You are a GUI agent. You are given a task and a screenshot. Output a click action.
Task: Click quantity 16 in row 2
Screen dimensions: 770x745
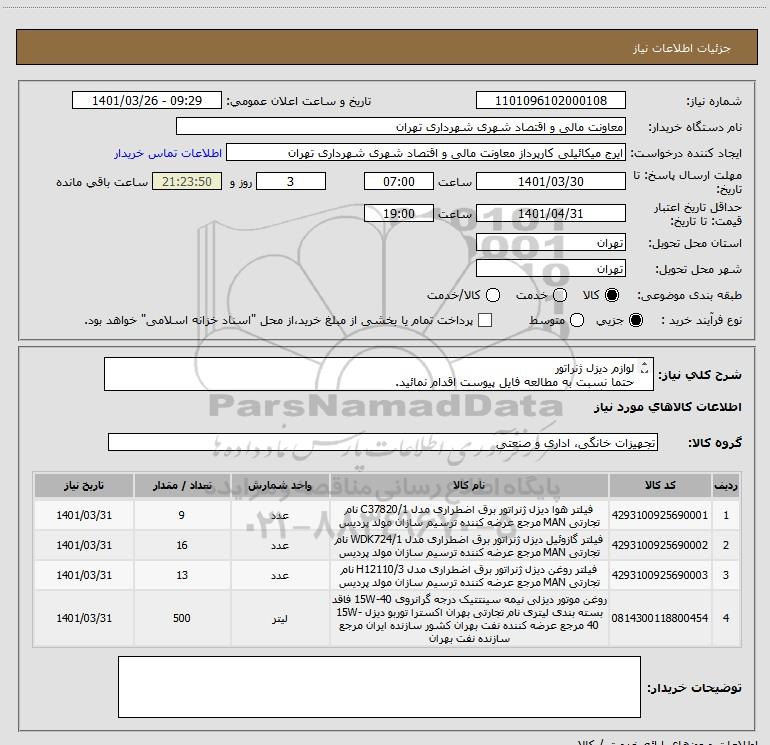pos(182,545)
